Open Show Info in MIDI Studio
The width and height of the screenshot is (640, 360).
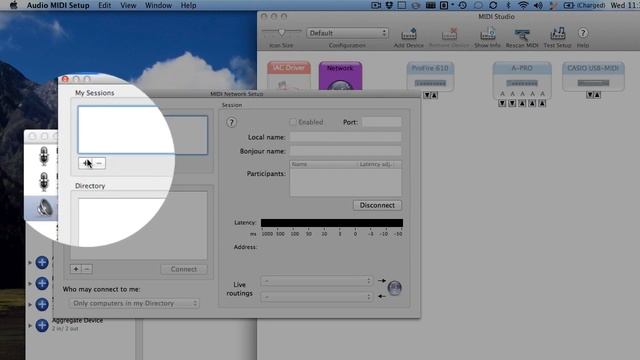coord(487,38)
